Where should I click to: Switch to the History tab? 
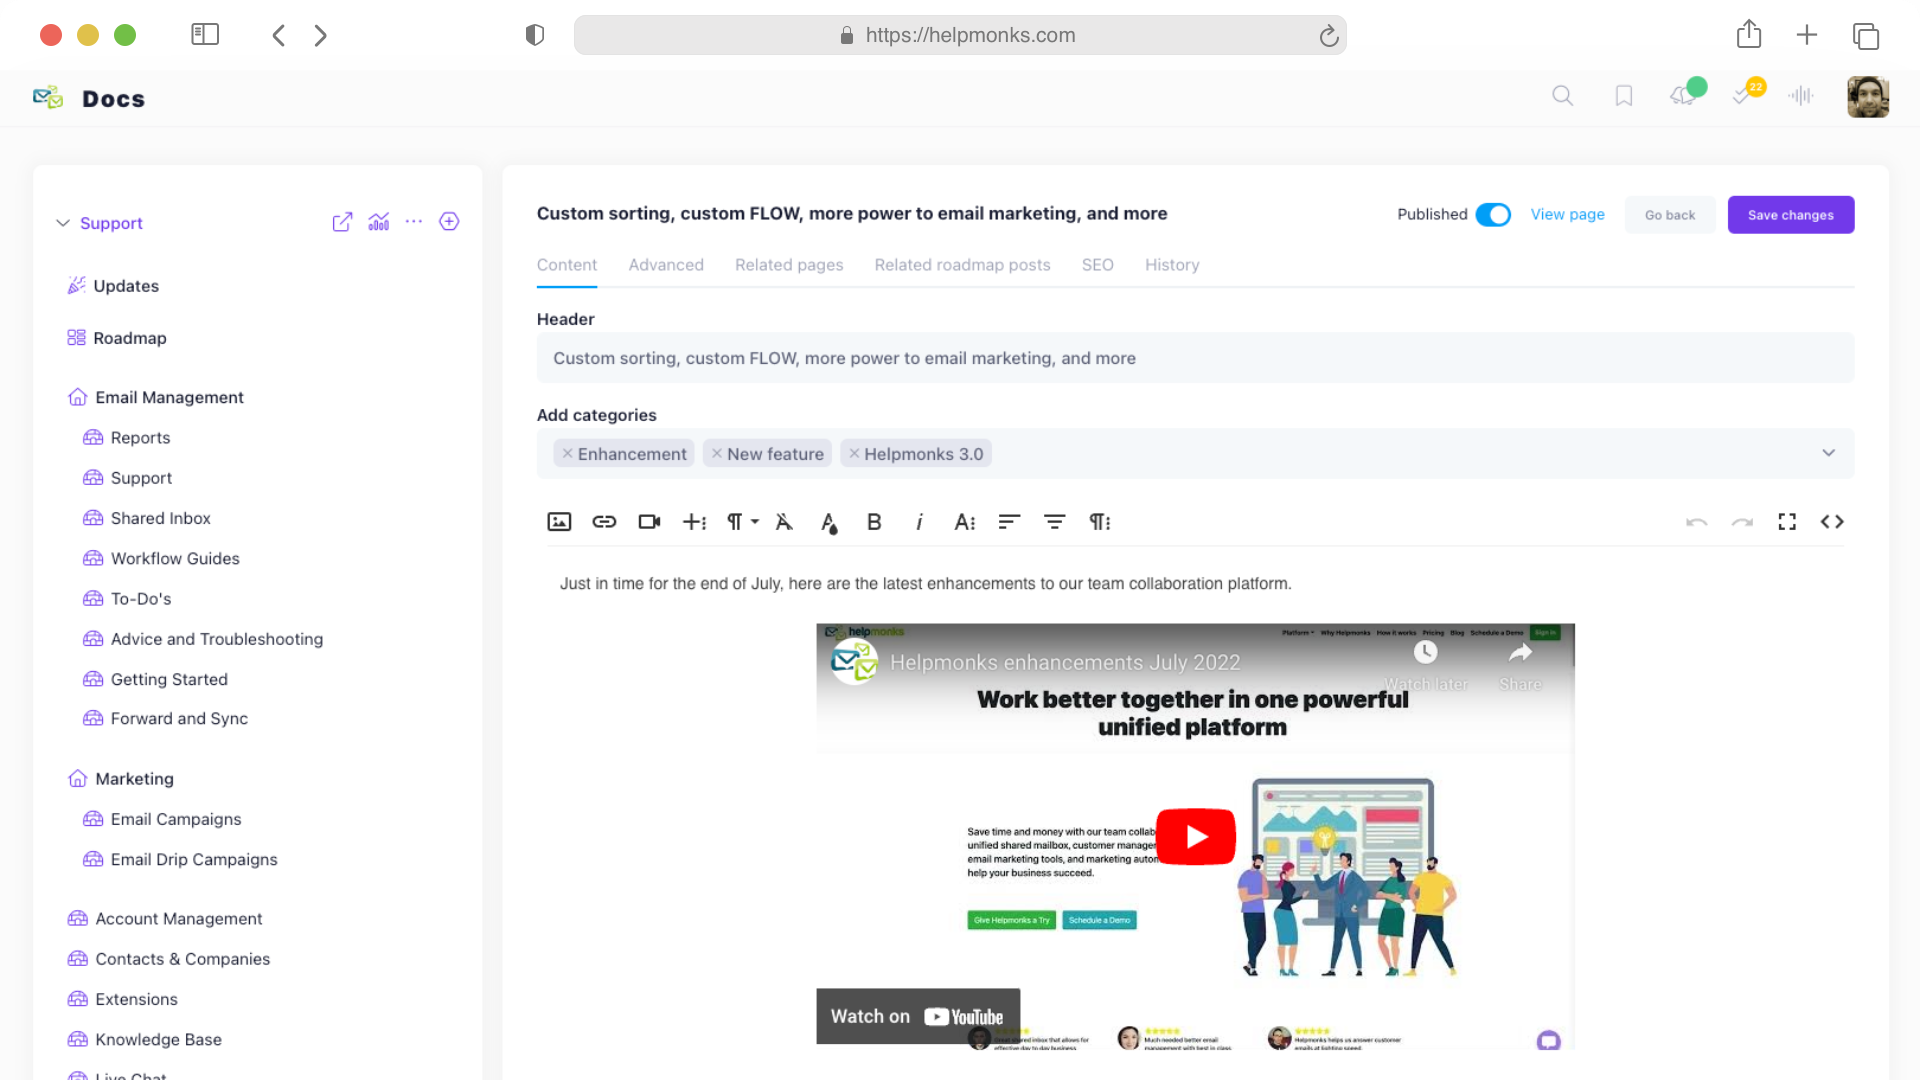pyautogui.click(x=1172, y=264)
